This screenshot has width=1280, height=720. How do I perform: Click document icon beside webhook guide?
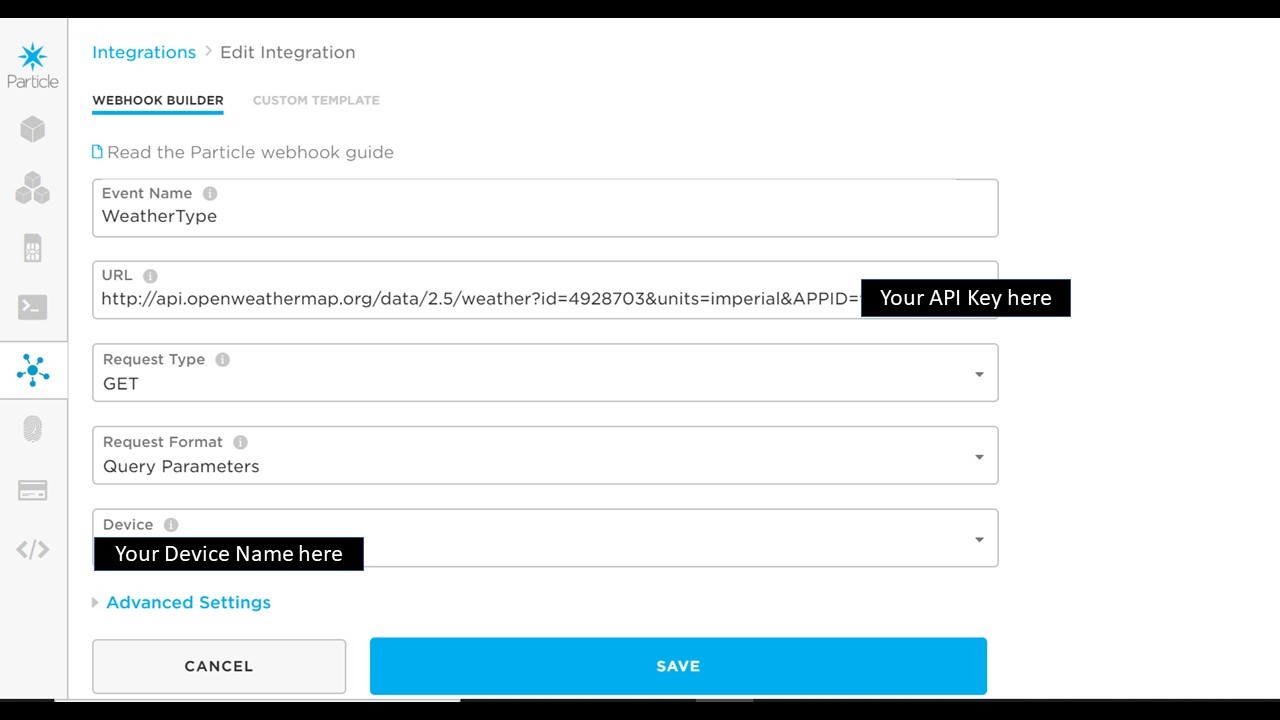pos(97,152)
